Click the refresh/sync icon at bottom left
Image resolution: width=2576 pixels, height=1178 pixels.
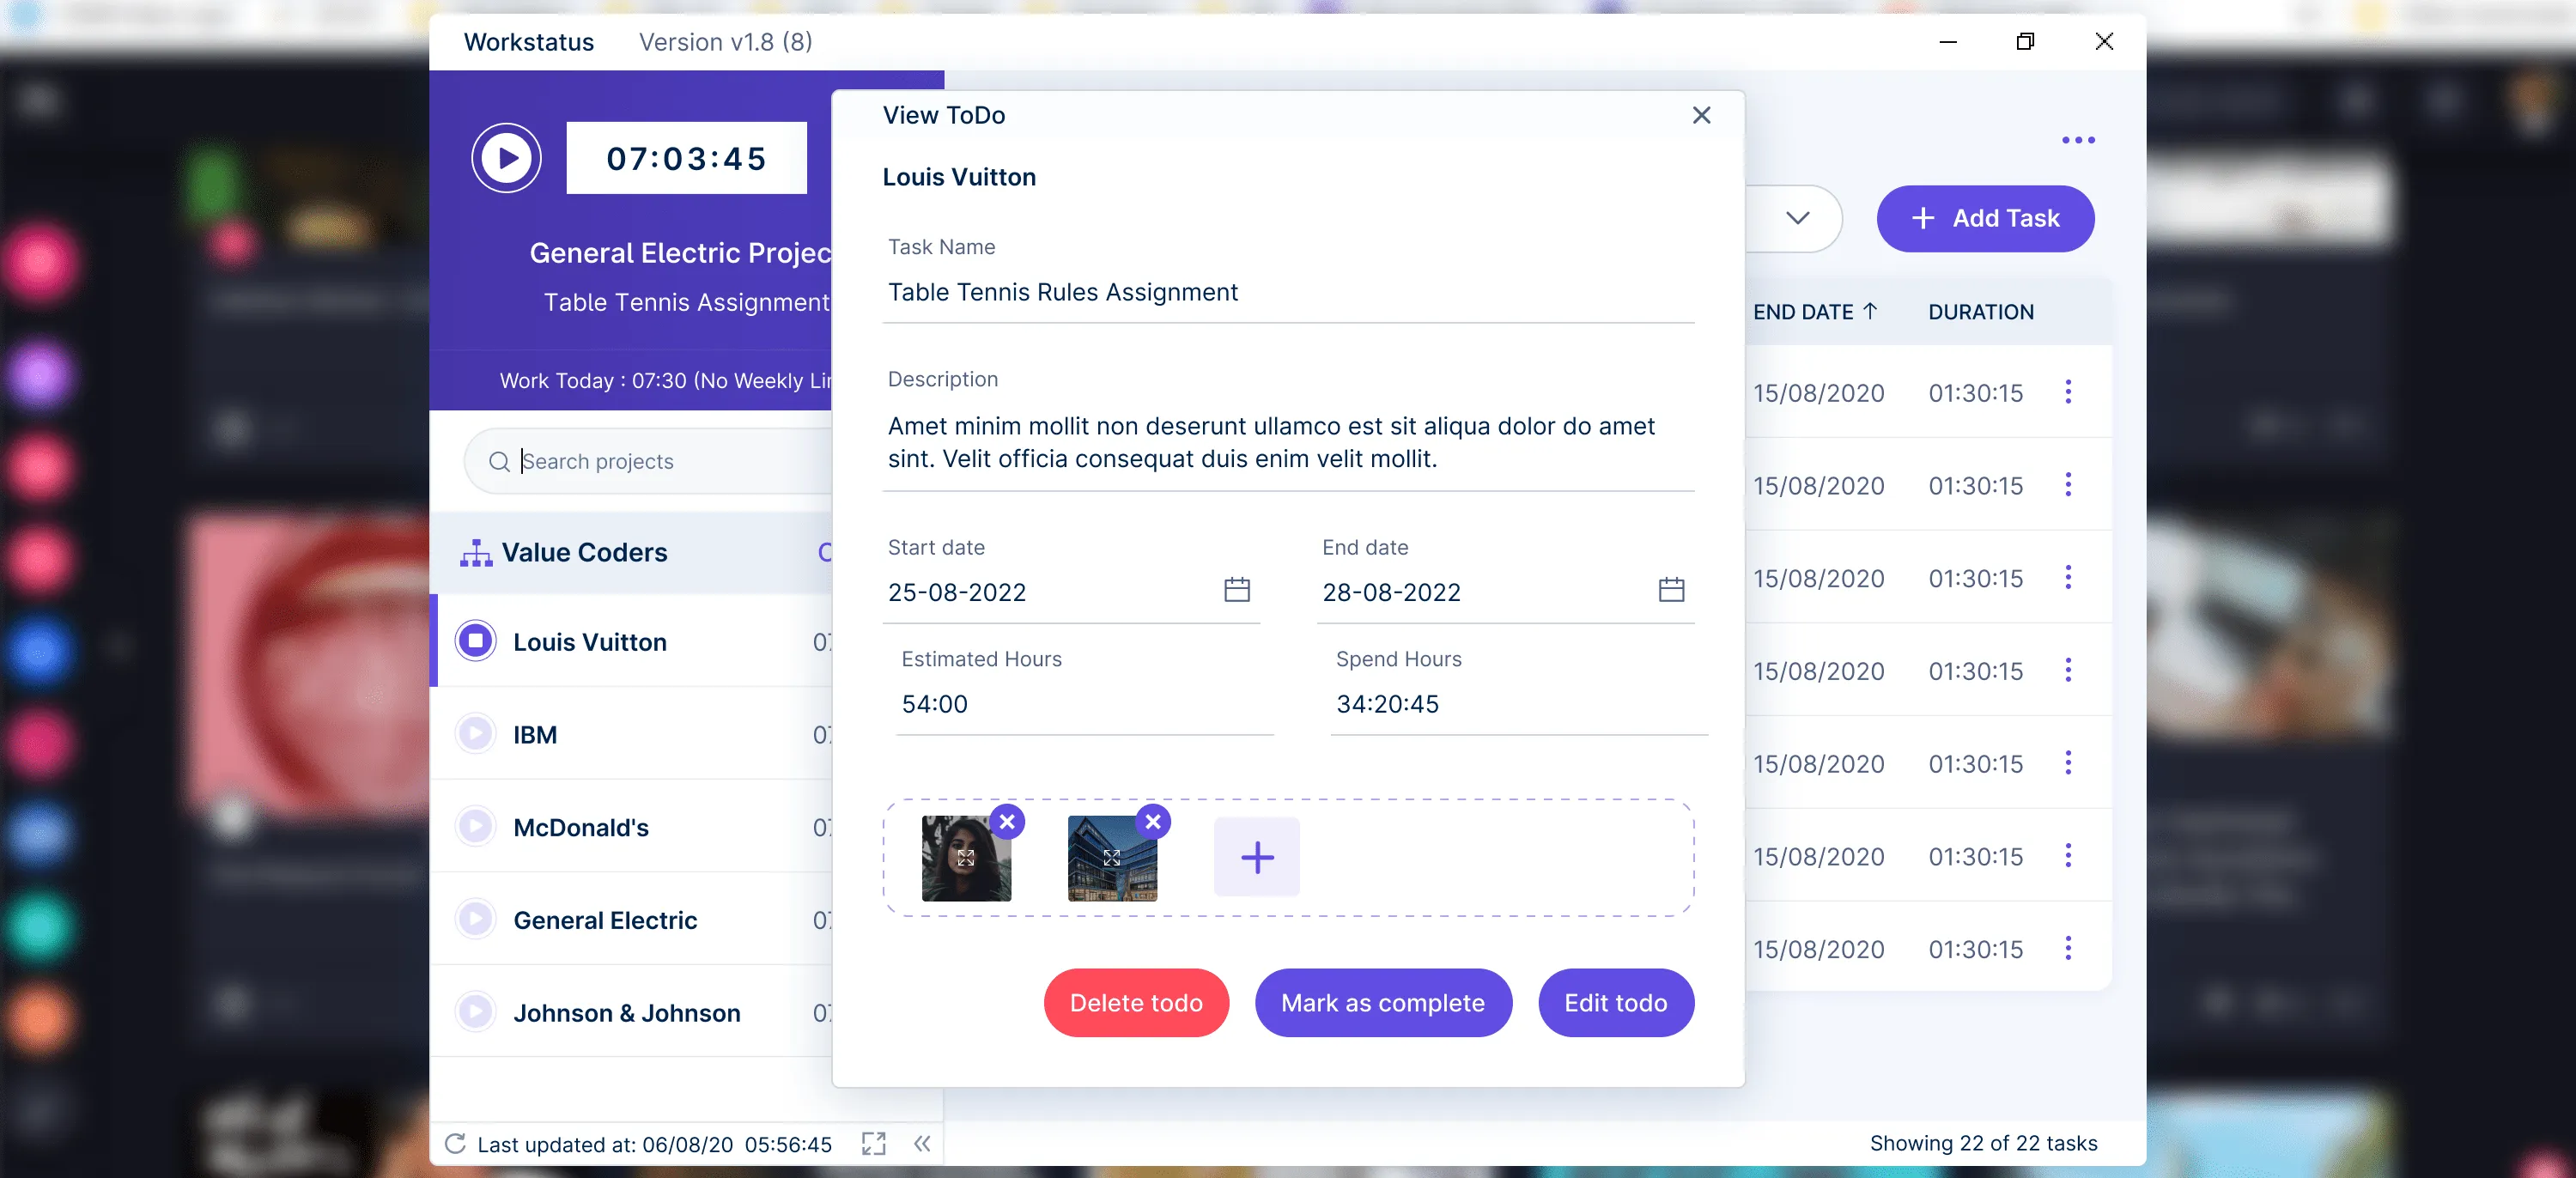coord(455,1144)
